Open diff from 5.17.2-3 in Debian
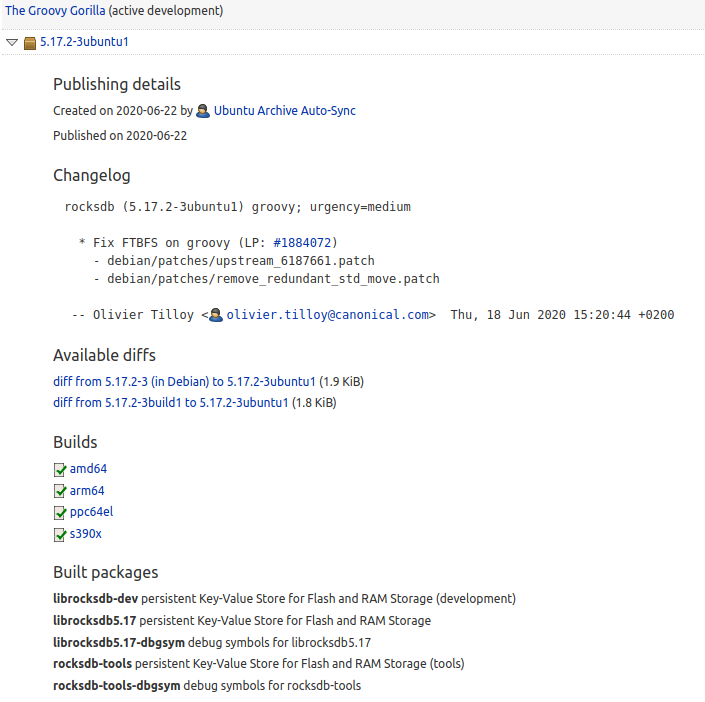Viewport: 705px width, 702px height. (184, 381)
